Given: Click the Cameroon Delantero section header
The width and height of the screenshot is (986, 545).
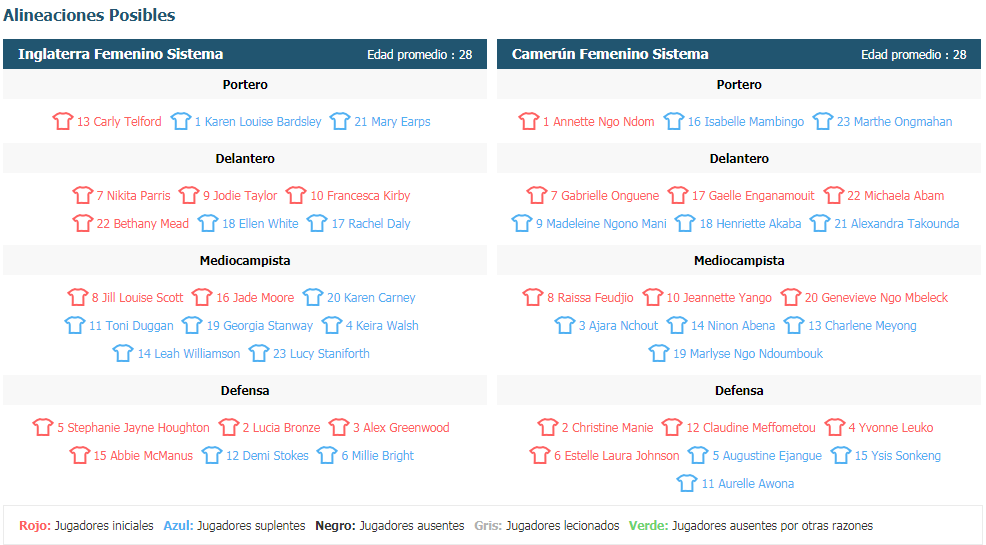Looking at the screenshot, I should (739, 159).
